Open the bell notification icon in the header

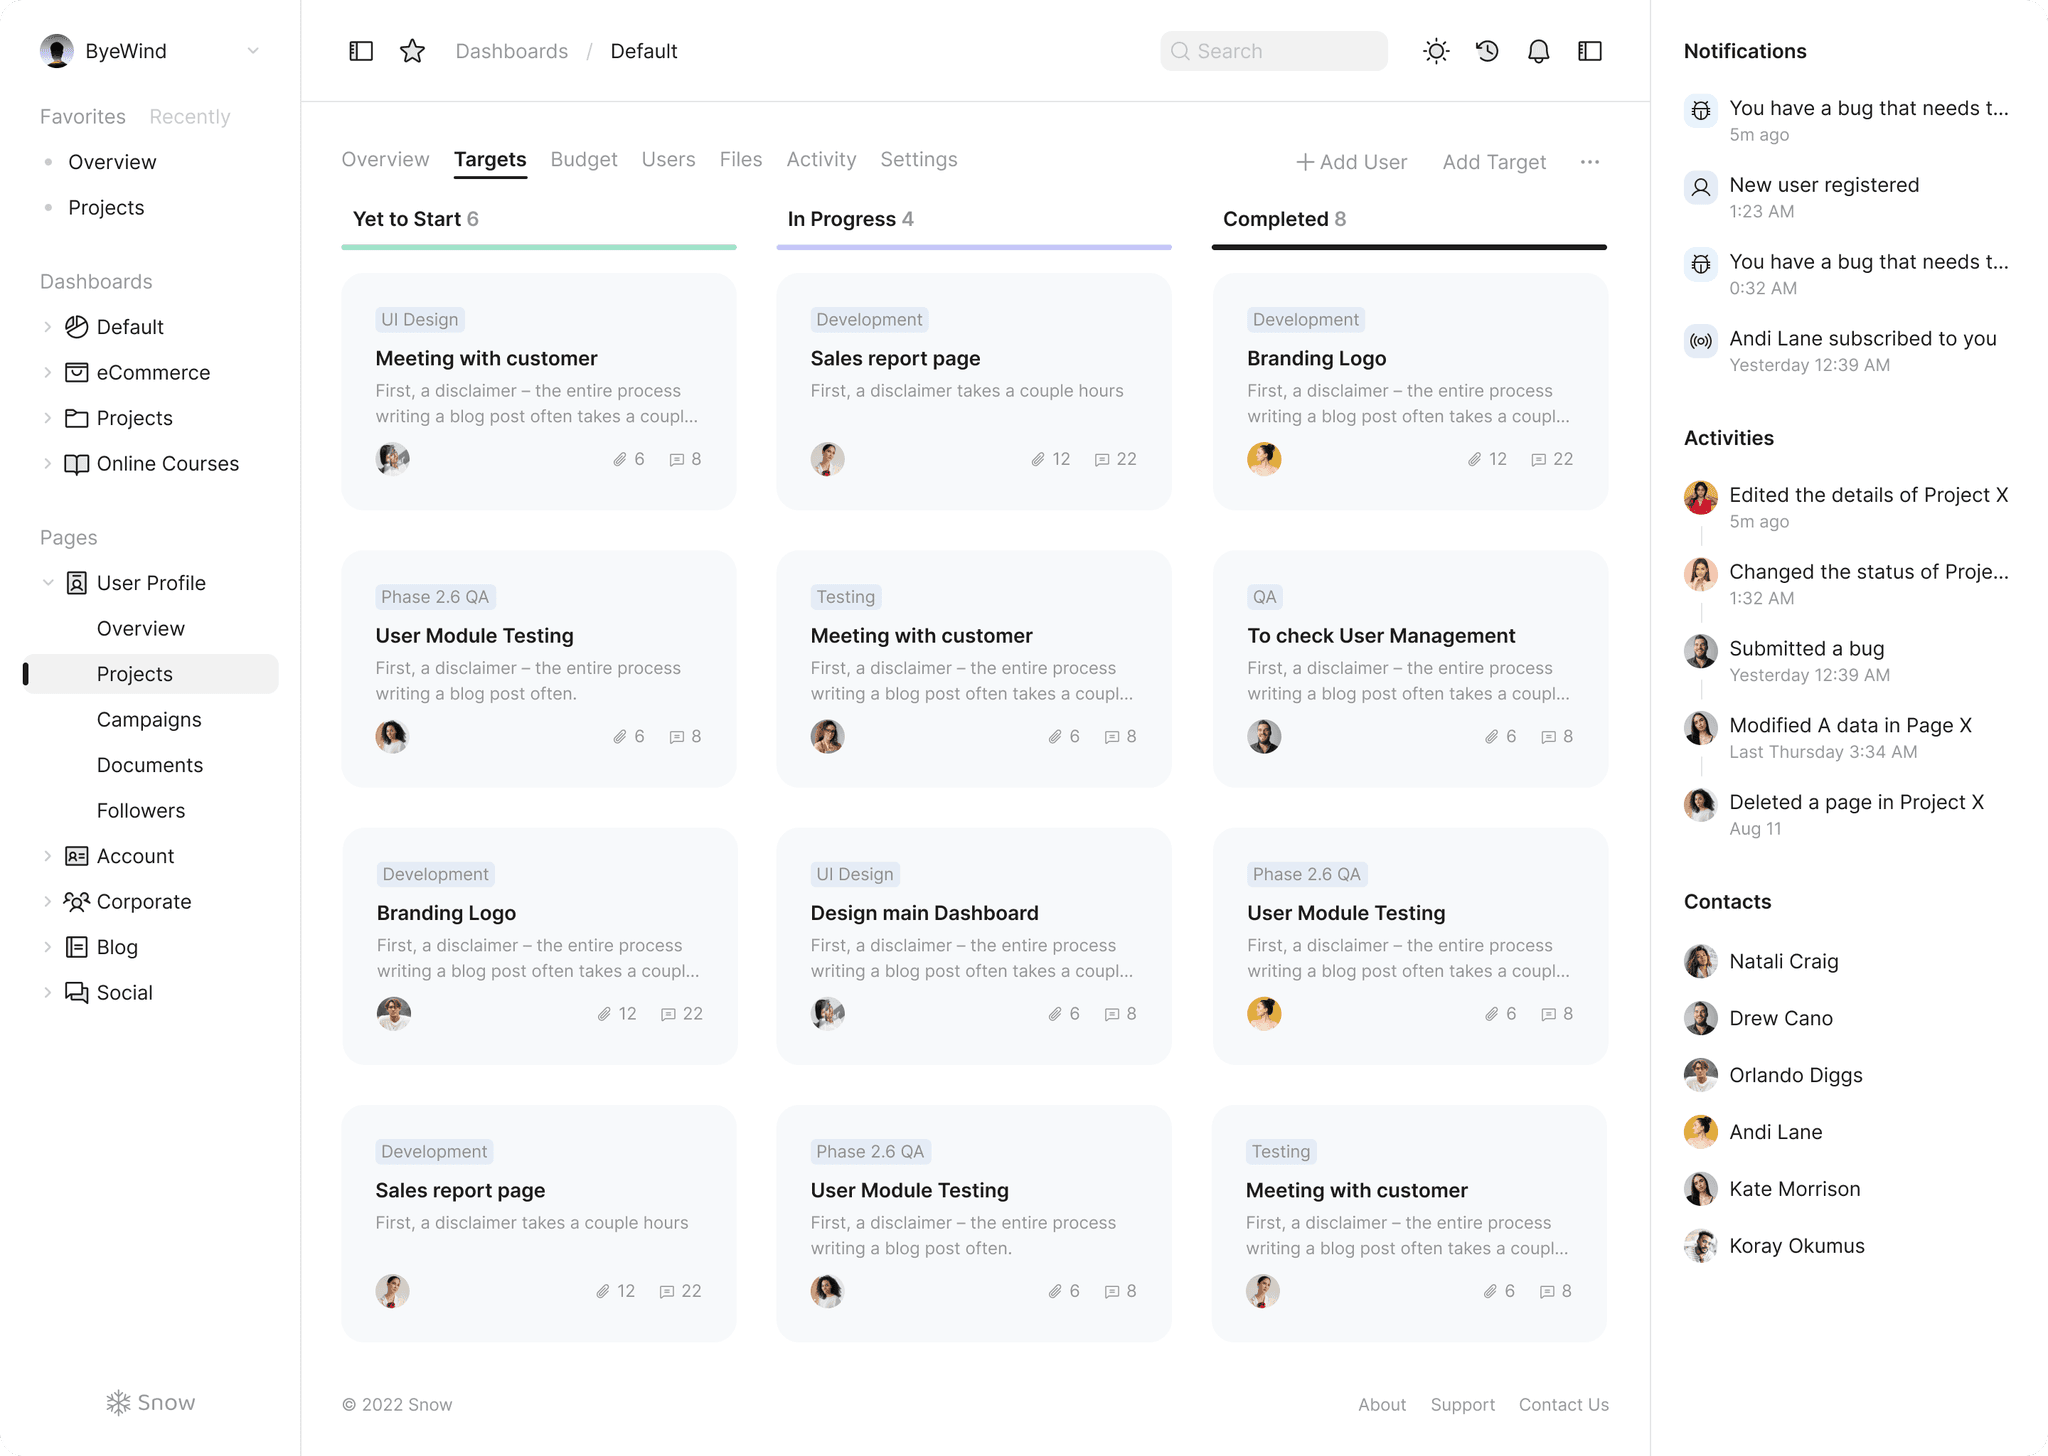[1539, 50]
